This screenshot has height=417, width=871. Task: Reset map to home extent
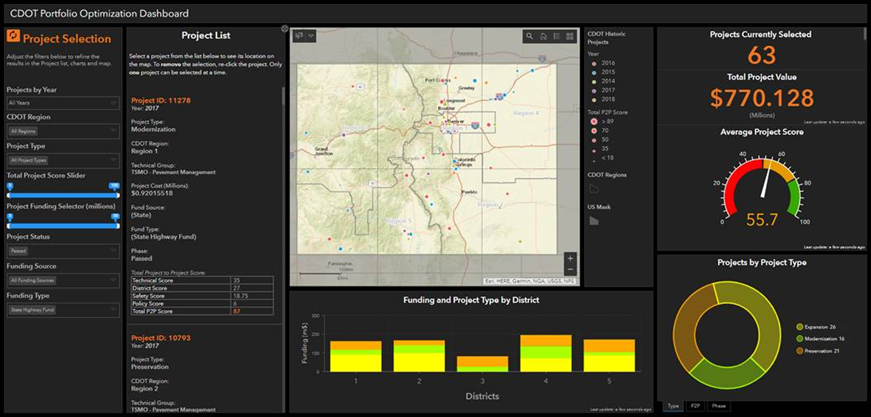click(x=543, y=36)
